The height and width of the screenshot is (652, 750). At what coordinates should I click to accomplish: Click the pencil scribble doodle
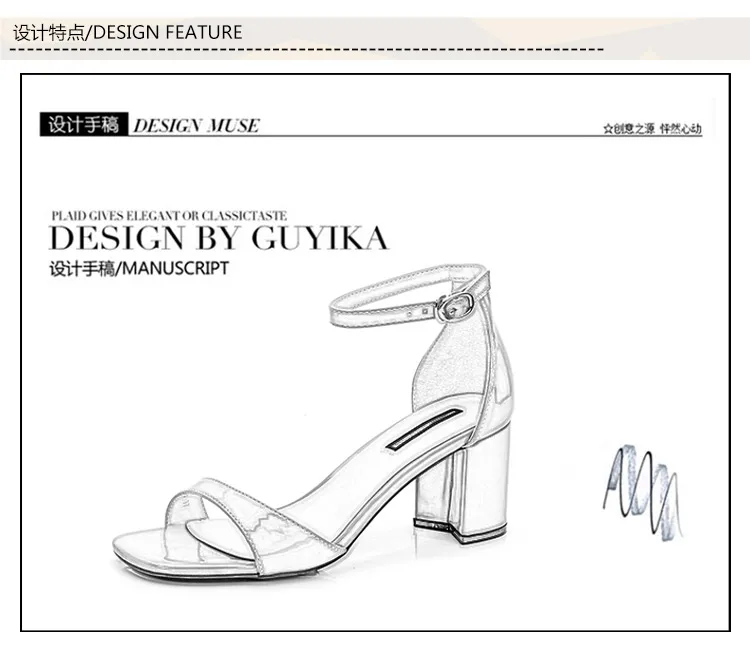[642, 493]
